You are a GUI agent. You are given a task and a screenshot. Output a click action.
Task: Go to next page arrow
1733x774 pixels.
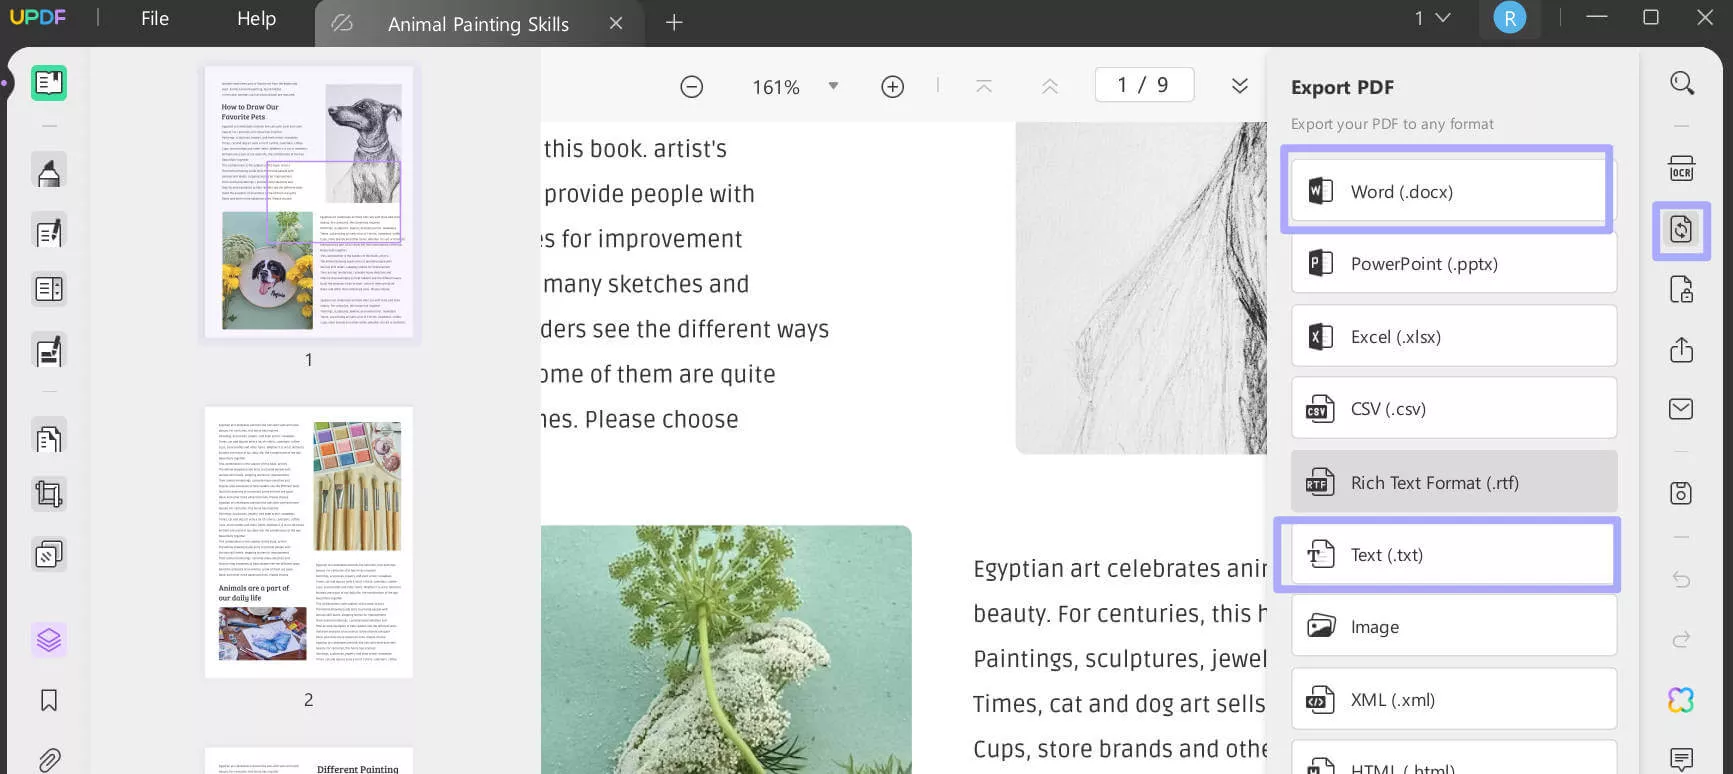coord(1239,86)
